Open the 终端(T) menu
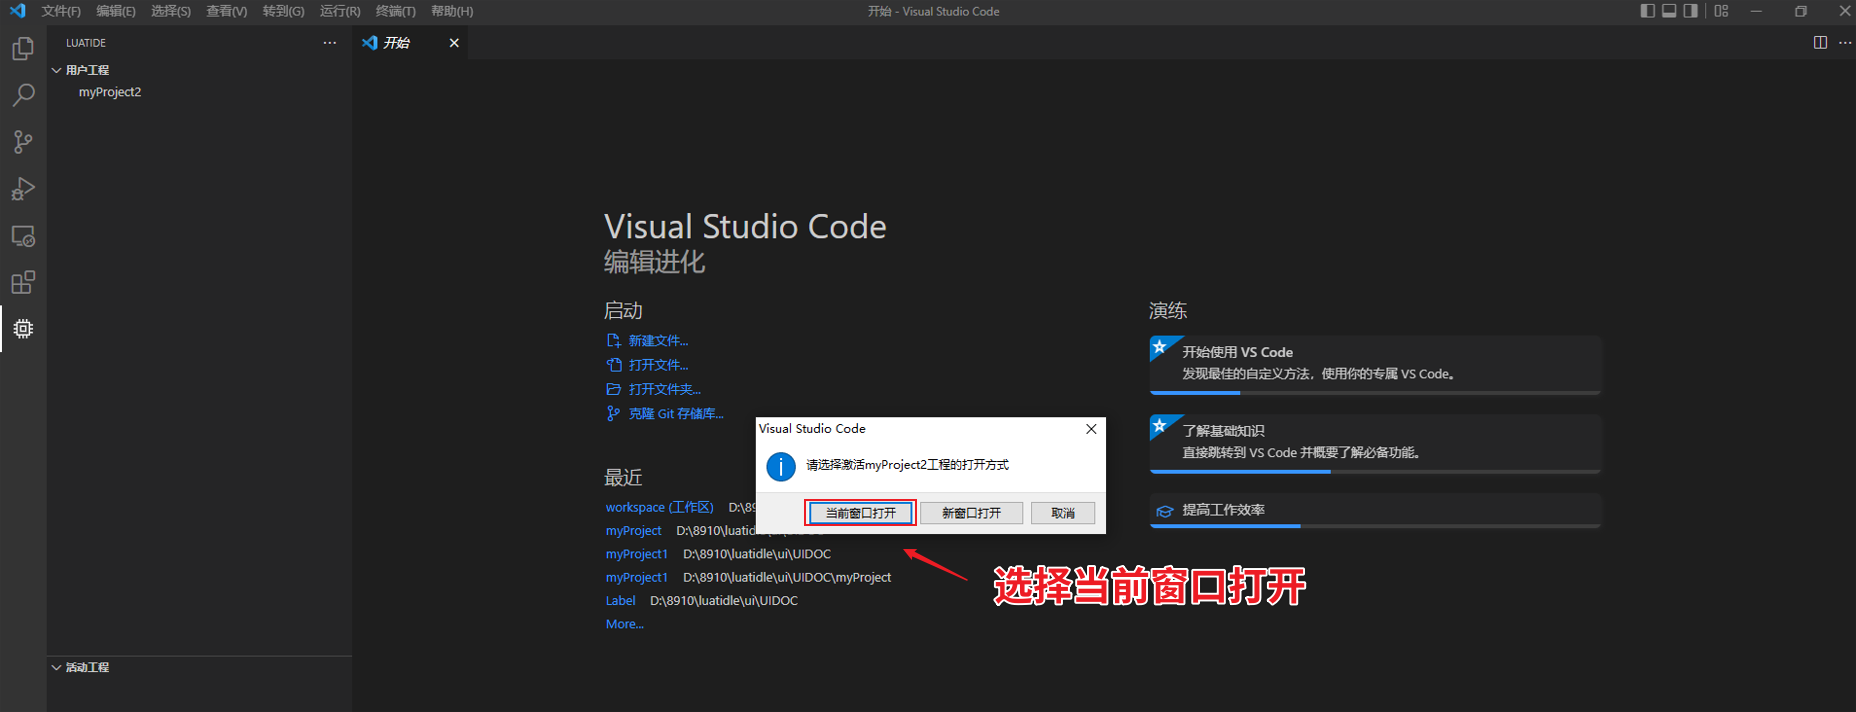 [x=396, y=11]
